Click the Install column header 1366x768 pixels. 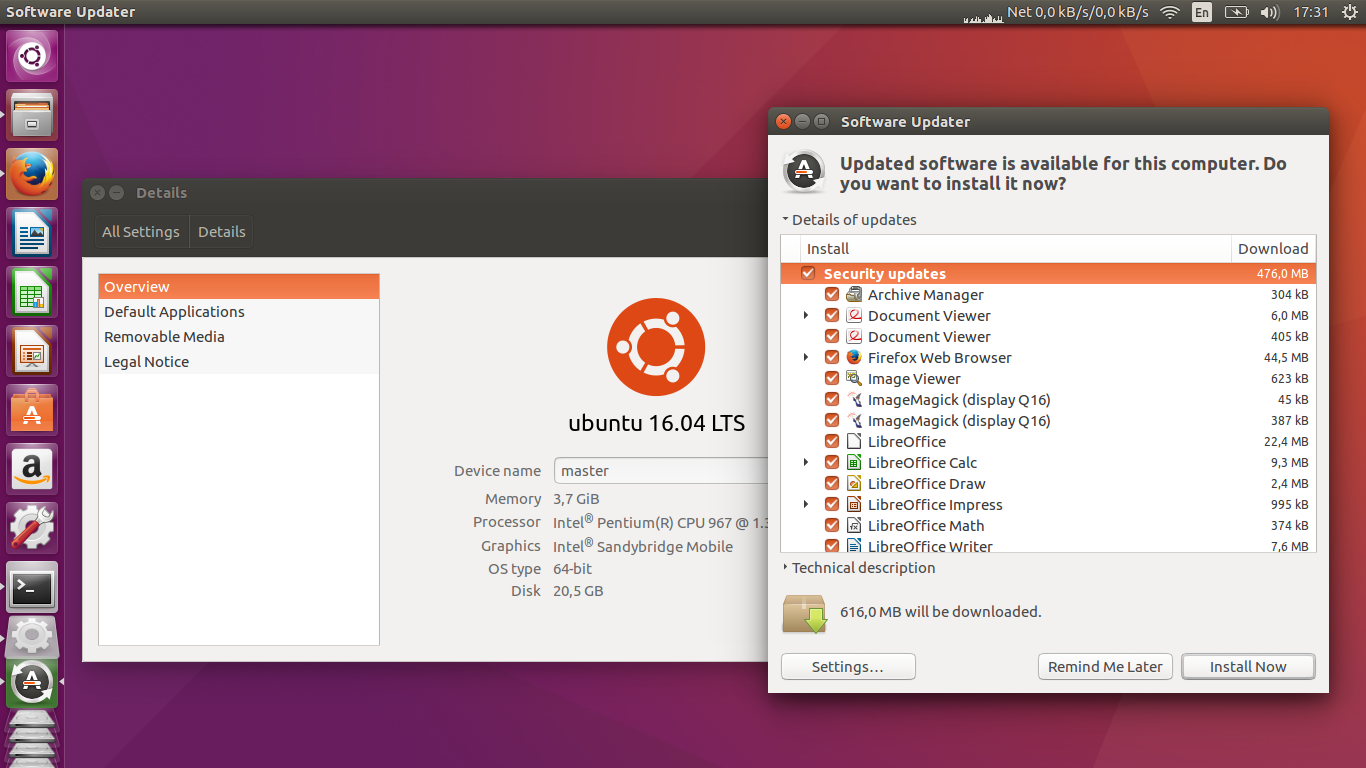(x=1016, y=249)
